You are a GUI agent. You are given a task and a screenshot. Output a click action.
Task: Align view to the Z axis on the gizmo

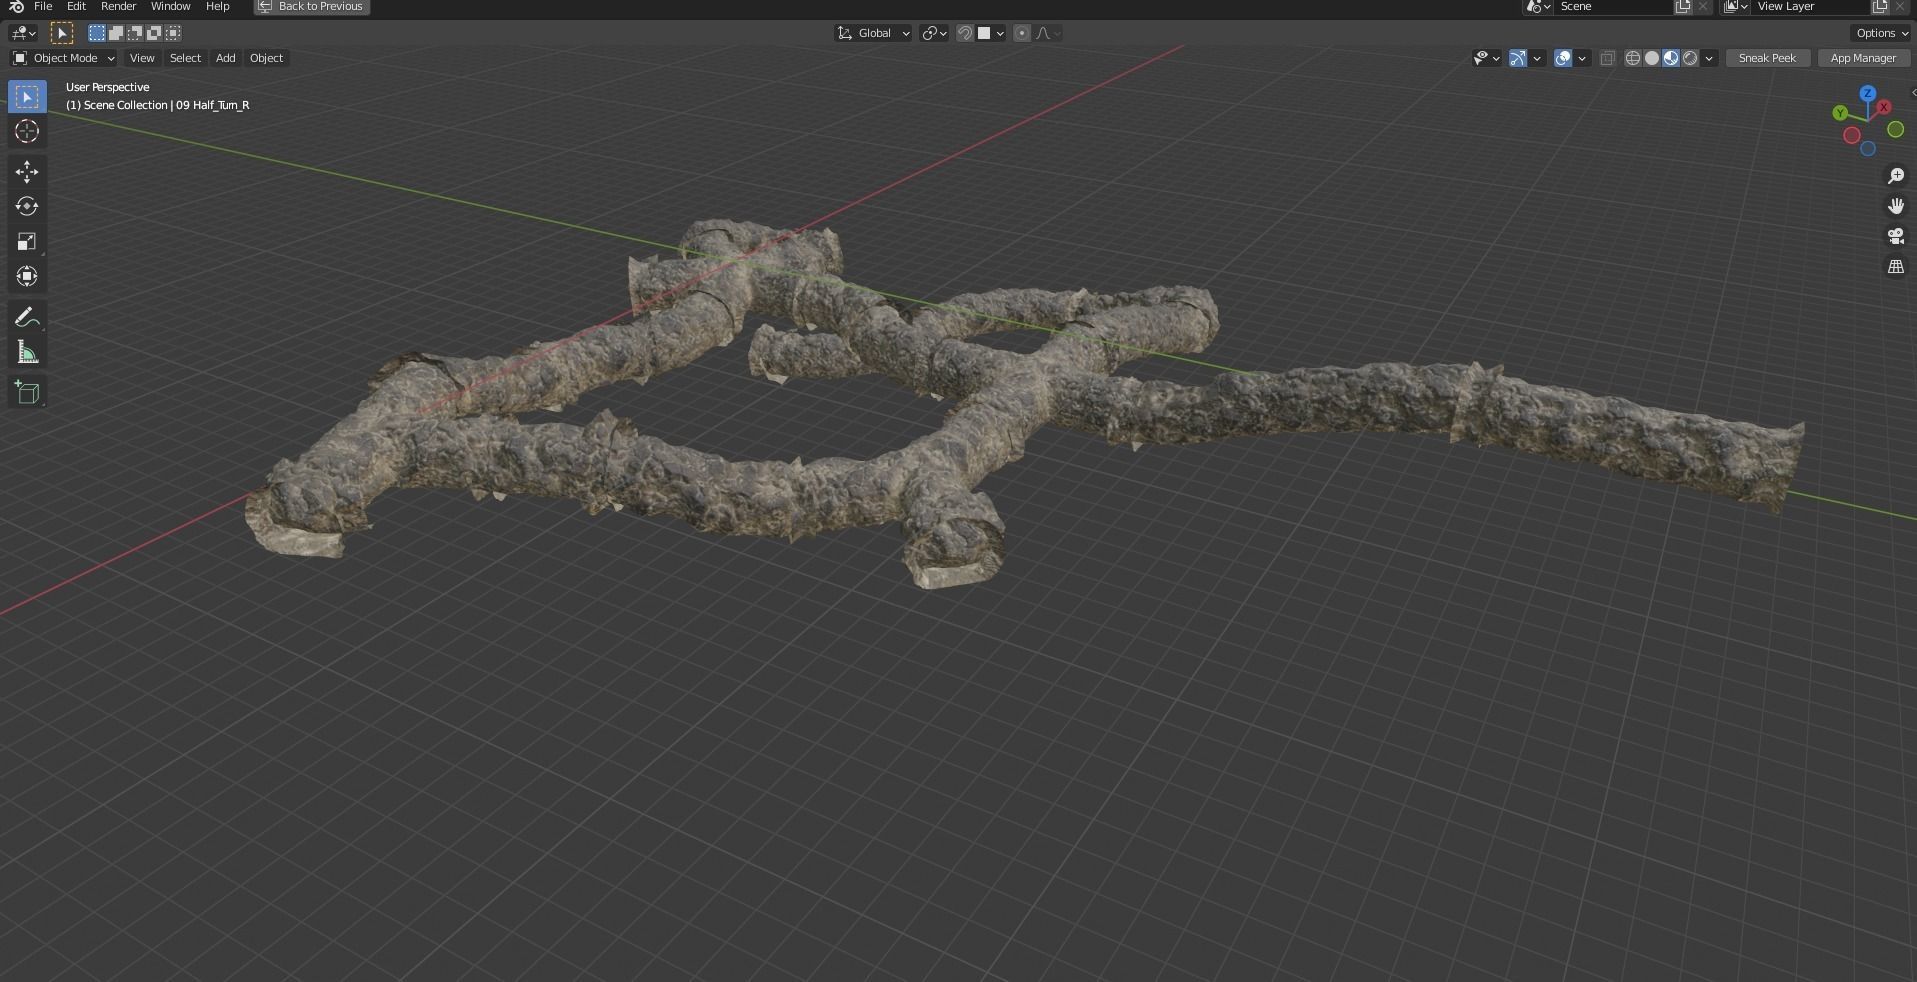1867,93
